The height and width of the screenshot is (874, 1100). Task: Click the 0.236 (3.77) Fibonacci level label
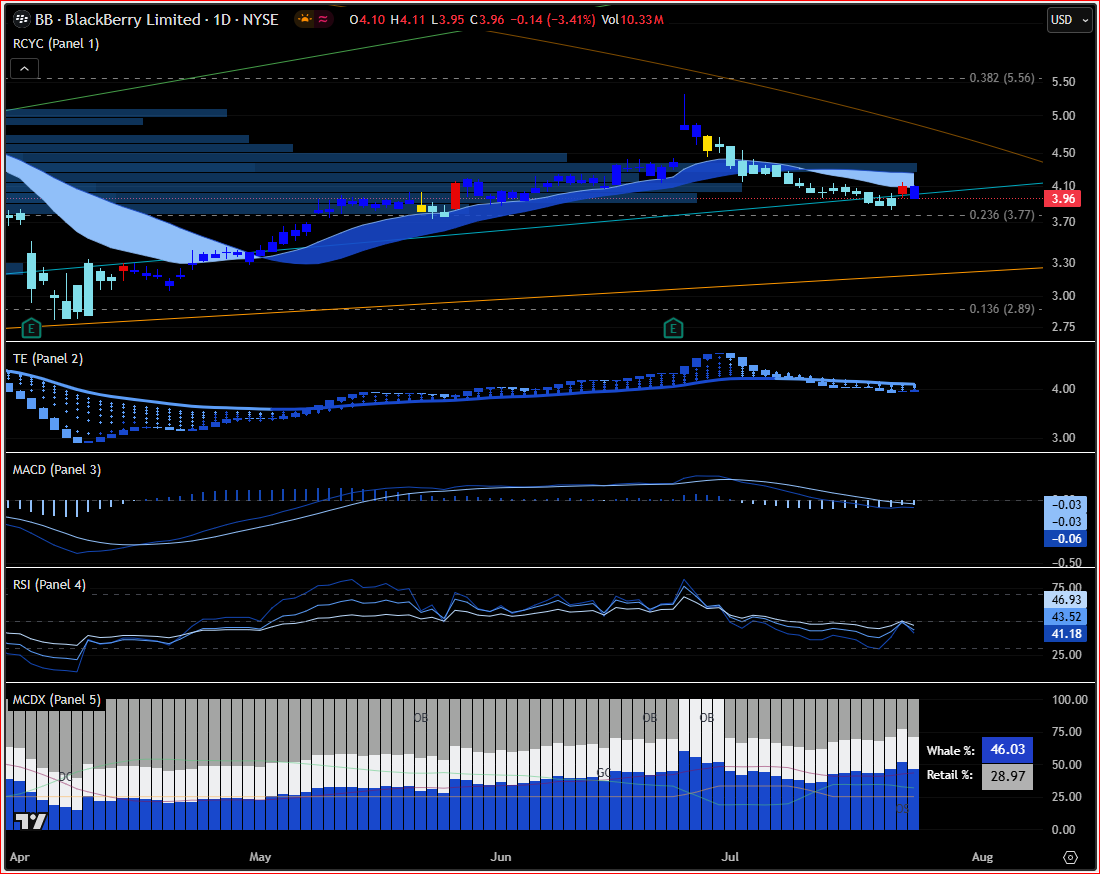(1002, 215)
